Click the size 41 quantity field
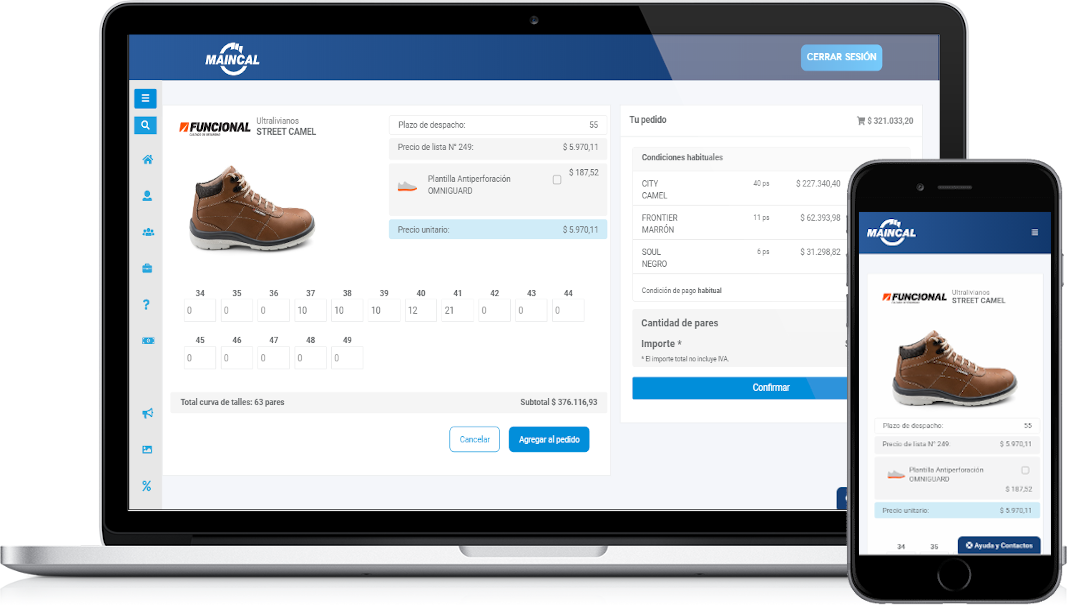1069x606 pixels. point(457,310)
